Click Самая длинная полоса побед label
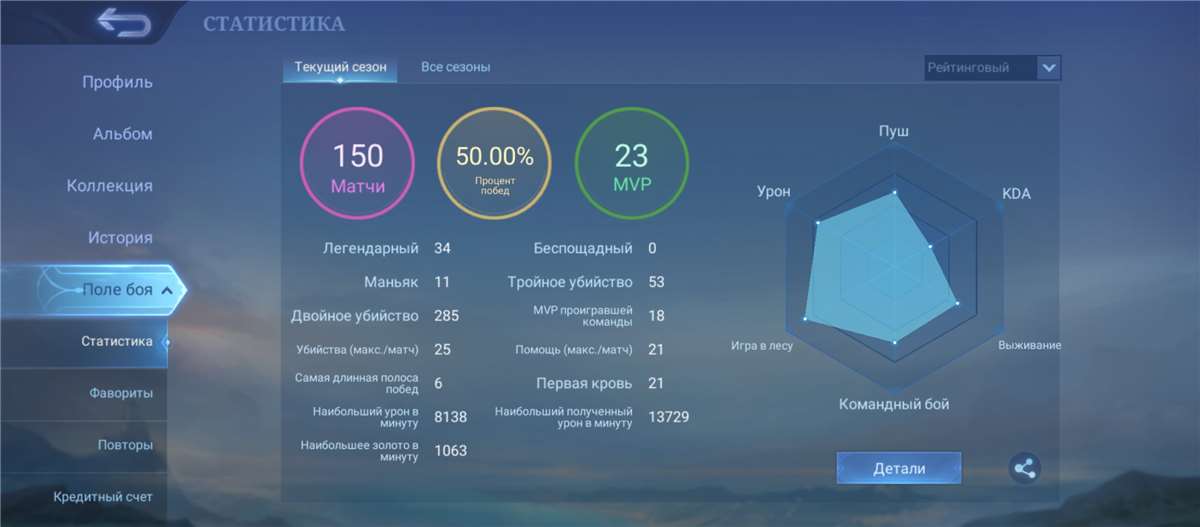This screenshot has width=1200, height=527. coord(357,384)
